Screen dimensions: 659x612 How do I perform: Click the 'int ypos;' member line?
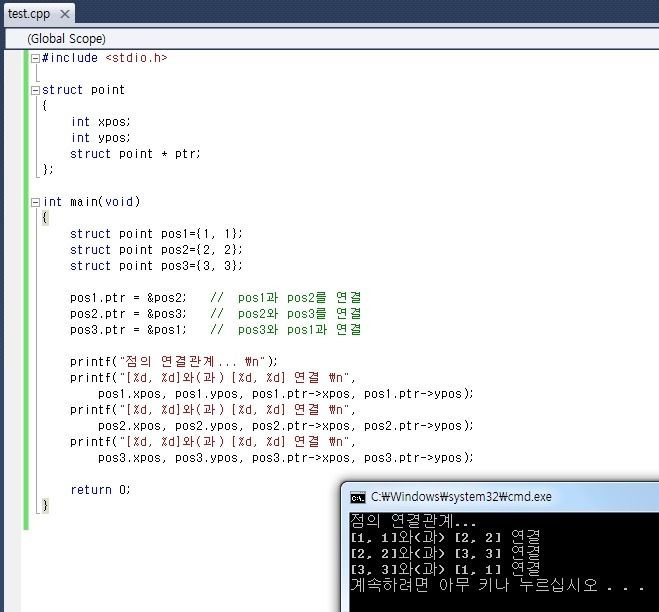pos(101,138)
